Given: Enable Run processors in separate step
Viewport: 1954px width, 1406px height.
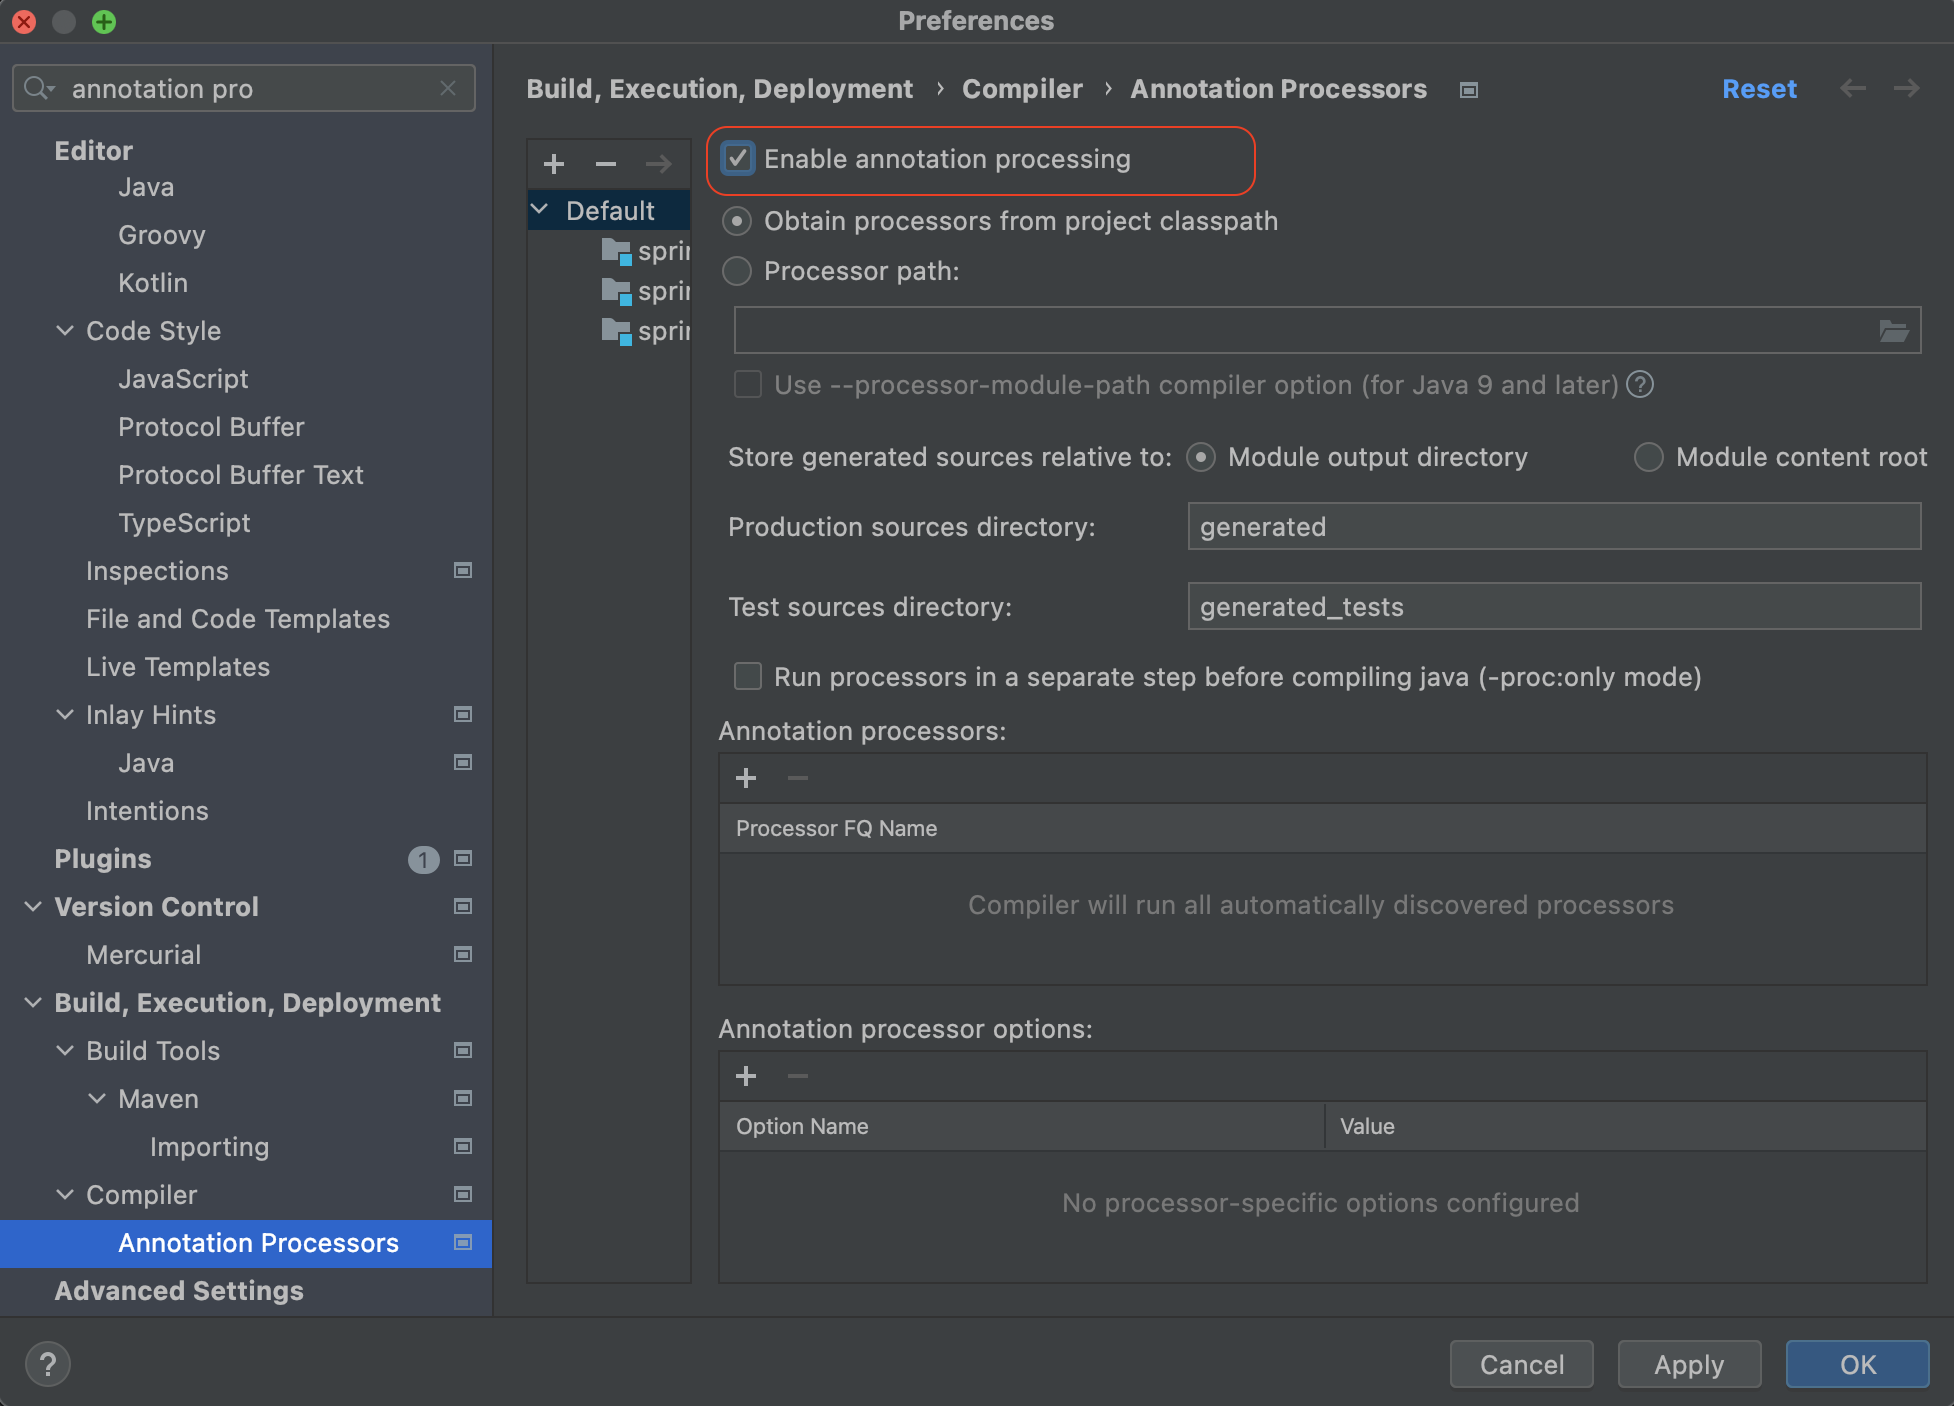Looking at the screenshot, I should pyautogui.click(x=748, y=677).
